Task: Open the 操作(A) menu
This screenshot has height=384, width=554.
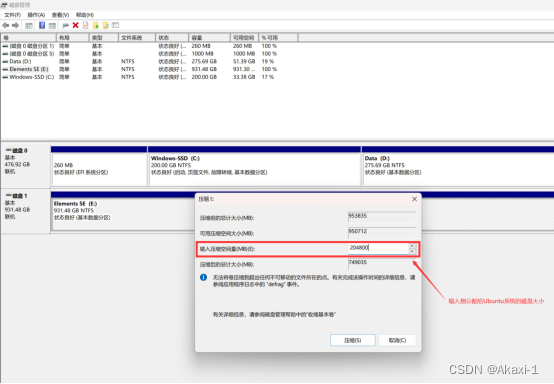Action: (x=36, y=15)
